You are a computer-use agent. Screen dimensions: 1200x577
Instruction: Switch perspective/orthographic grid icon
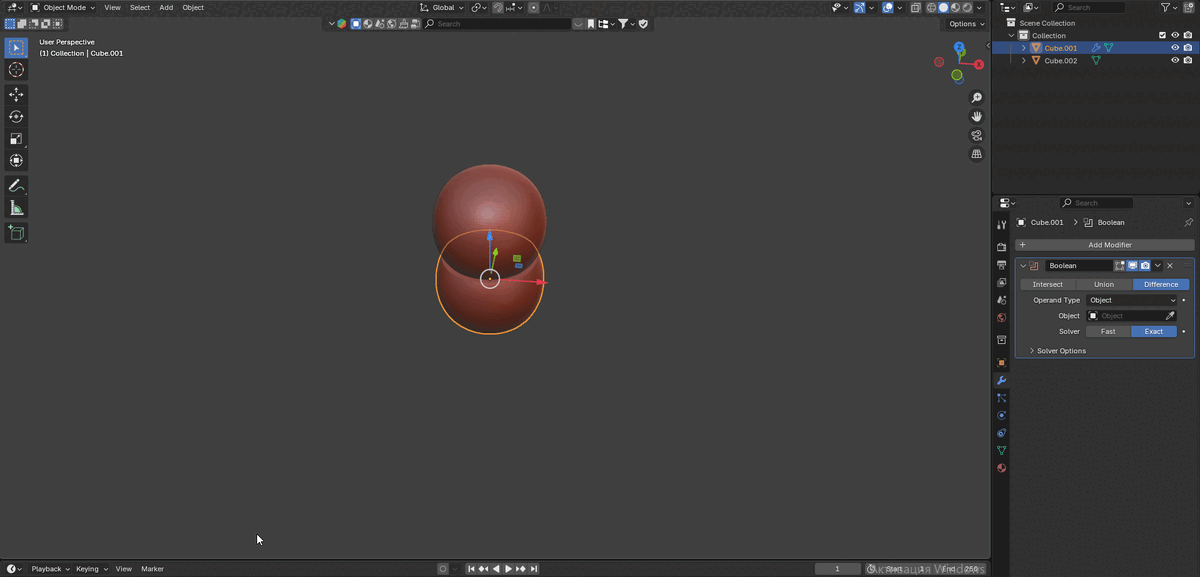(x=977, y=155)
